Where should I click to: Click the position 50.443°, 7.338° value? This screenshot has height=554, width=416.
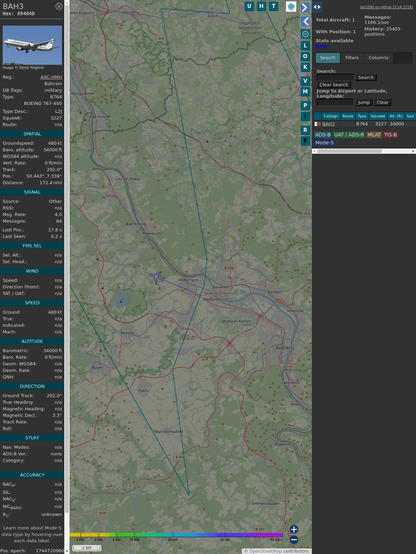tap(44, 176)
